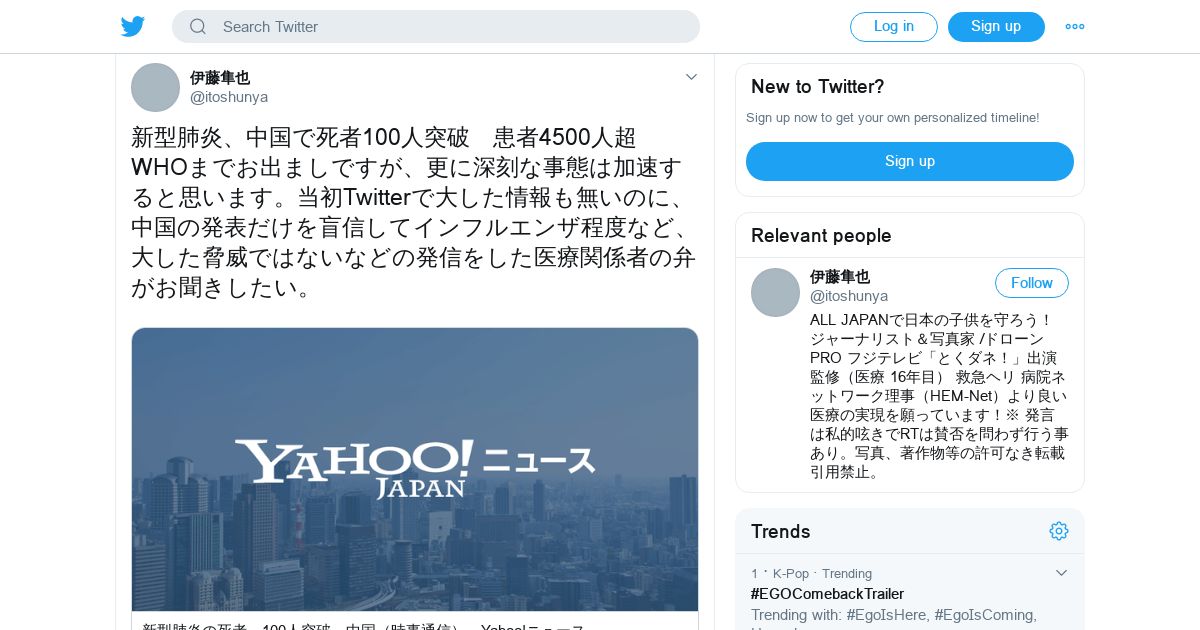The height and width of the screenshot is (630, 1200).
Task: Open the three-dots more menu
Action: 1075,27
